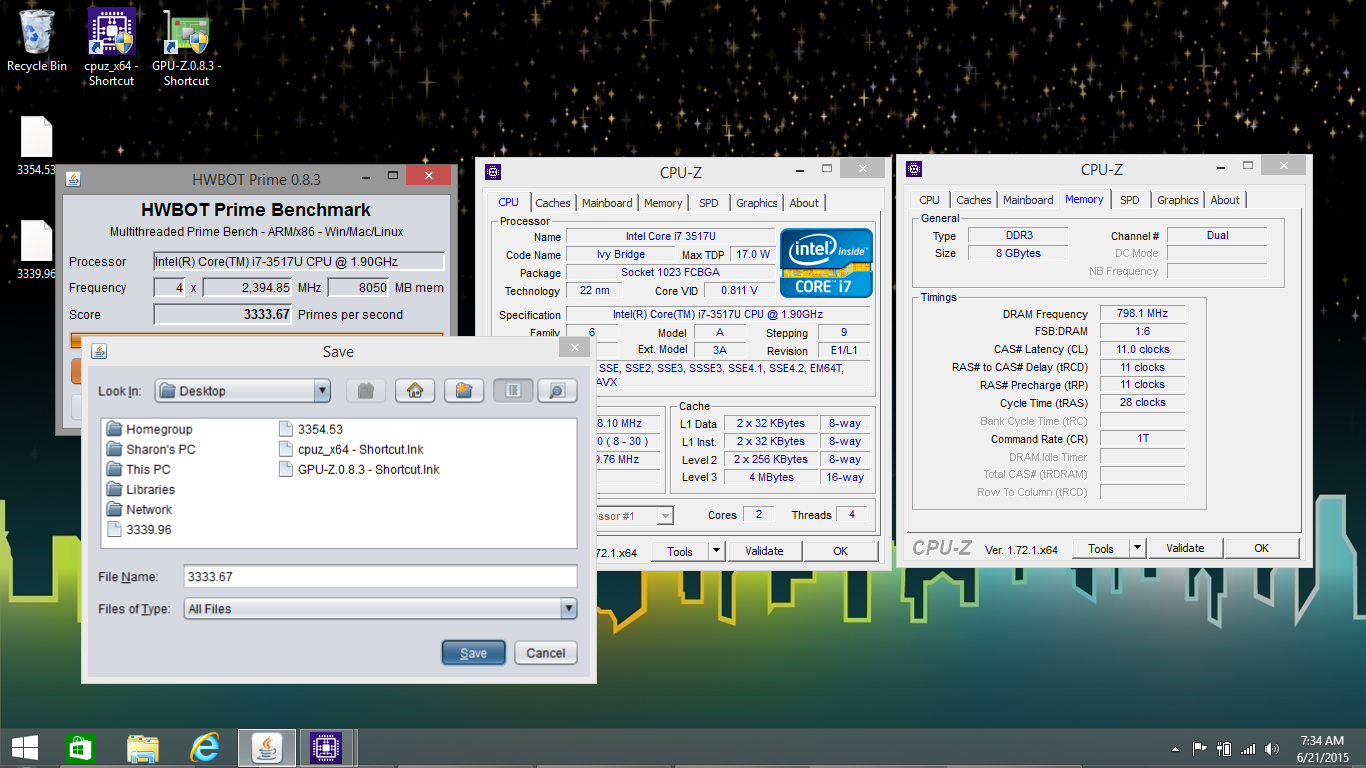1366x768 pixels.
Task: Click Validate in left CPU-Z window
Action: (764, 551)
